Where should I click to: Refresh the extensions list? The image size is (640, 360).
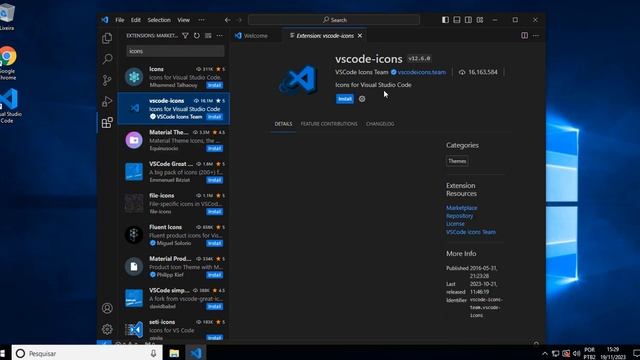[197, 36]
